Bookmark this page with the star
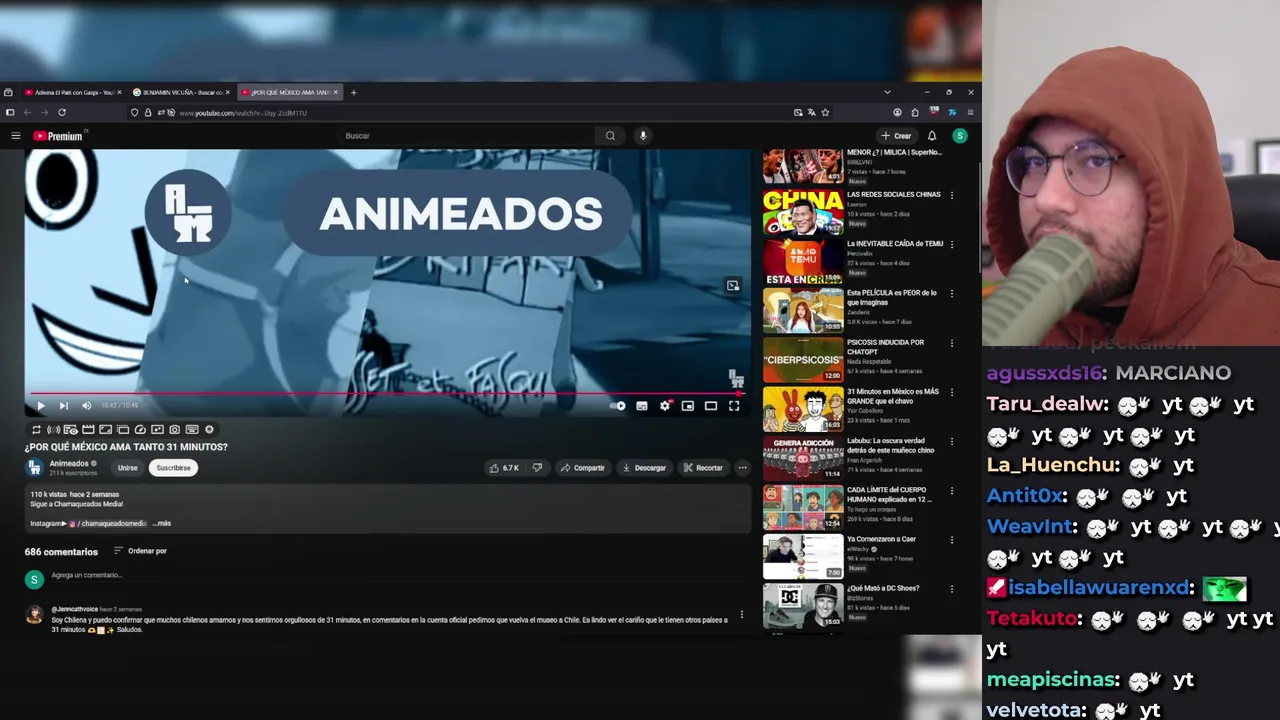Image resolution: width=1280 pixels, height=720 pixels. [x=825, y=113]
